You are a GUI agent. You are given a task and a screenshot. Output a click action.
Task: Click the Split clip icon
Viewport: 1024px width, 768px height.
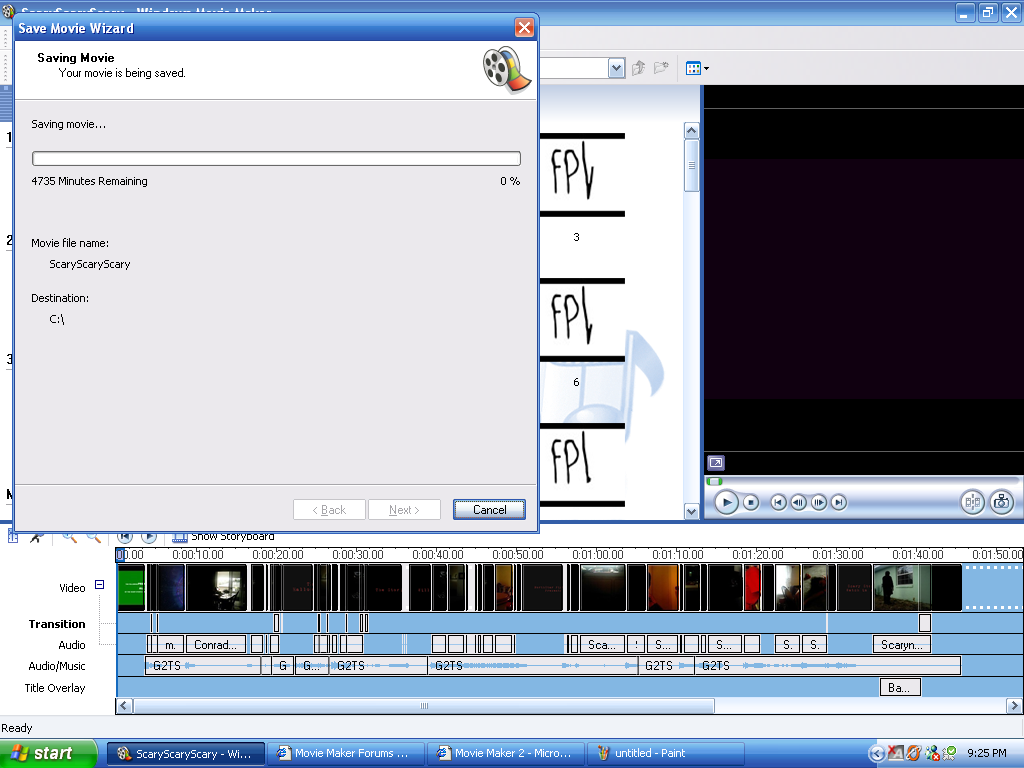pos(972,502)
